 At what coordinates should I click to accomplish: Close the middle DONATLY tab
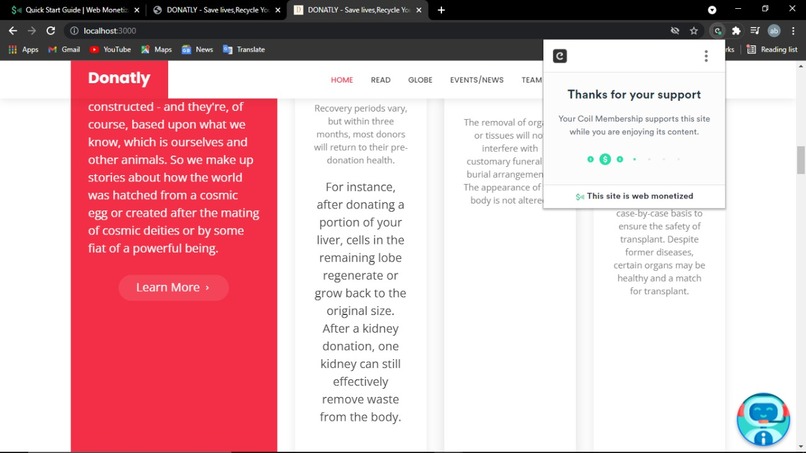[x=278, y=10]
